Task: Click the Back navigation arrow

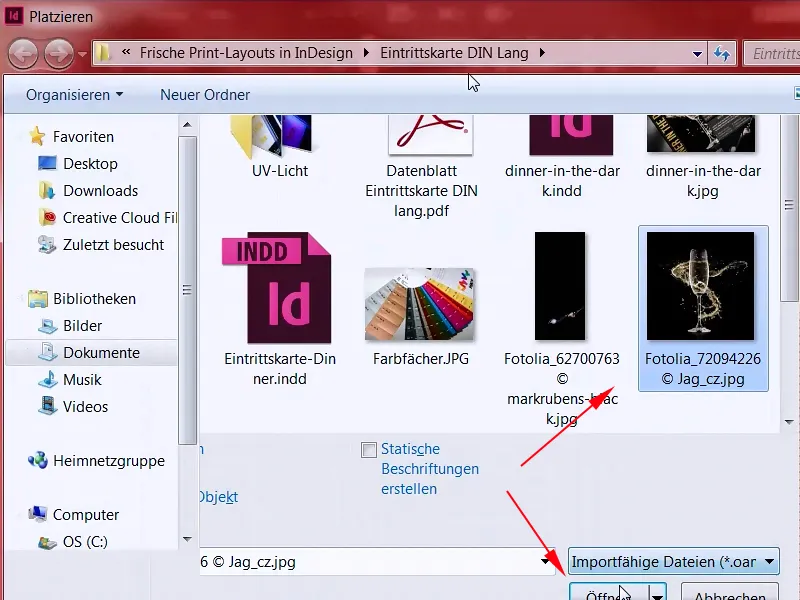Action: [x=23, y=54]
